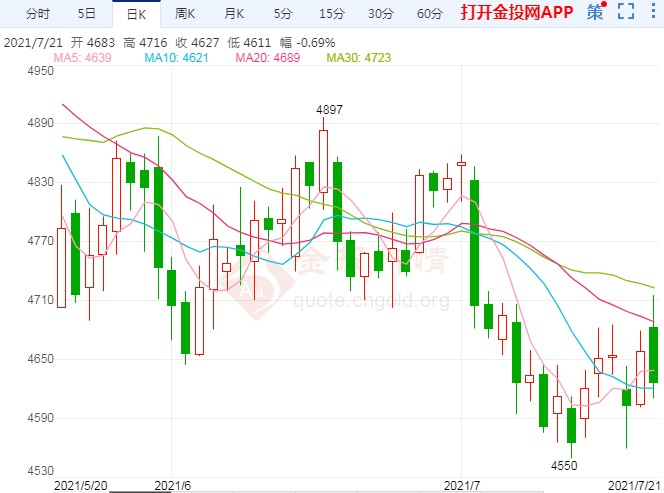Click the 4950 y-axis label
664x493 pixels.
(41, 71)
